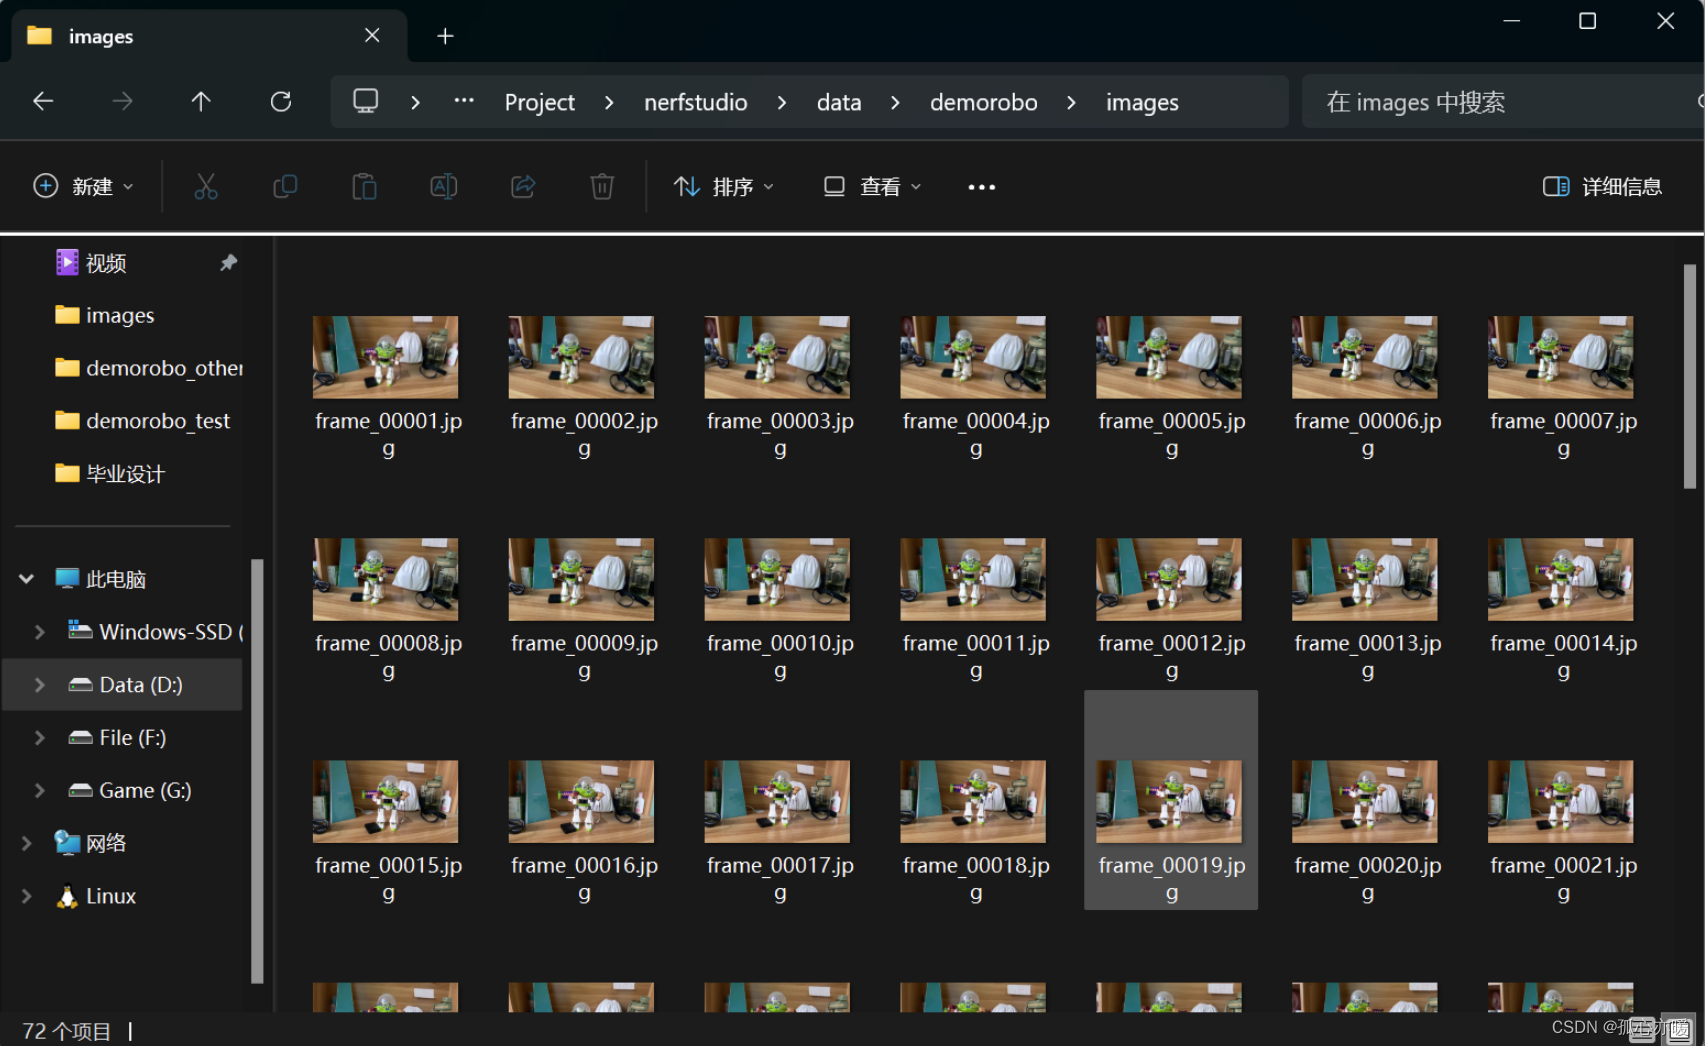Click frame_00009.jpg file name

(x=584, y=656)
